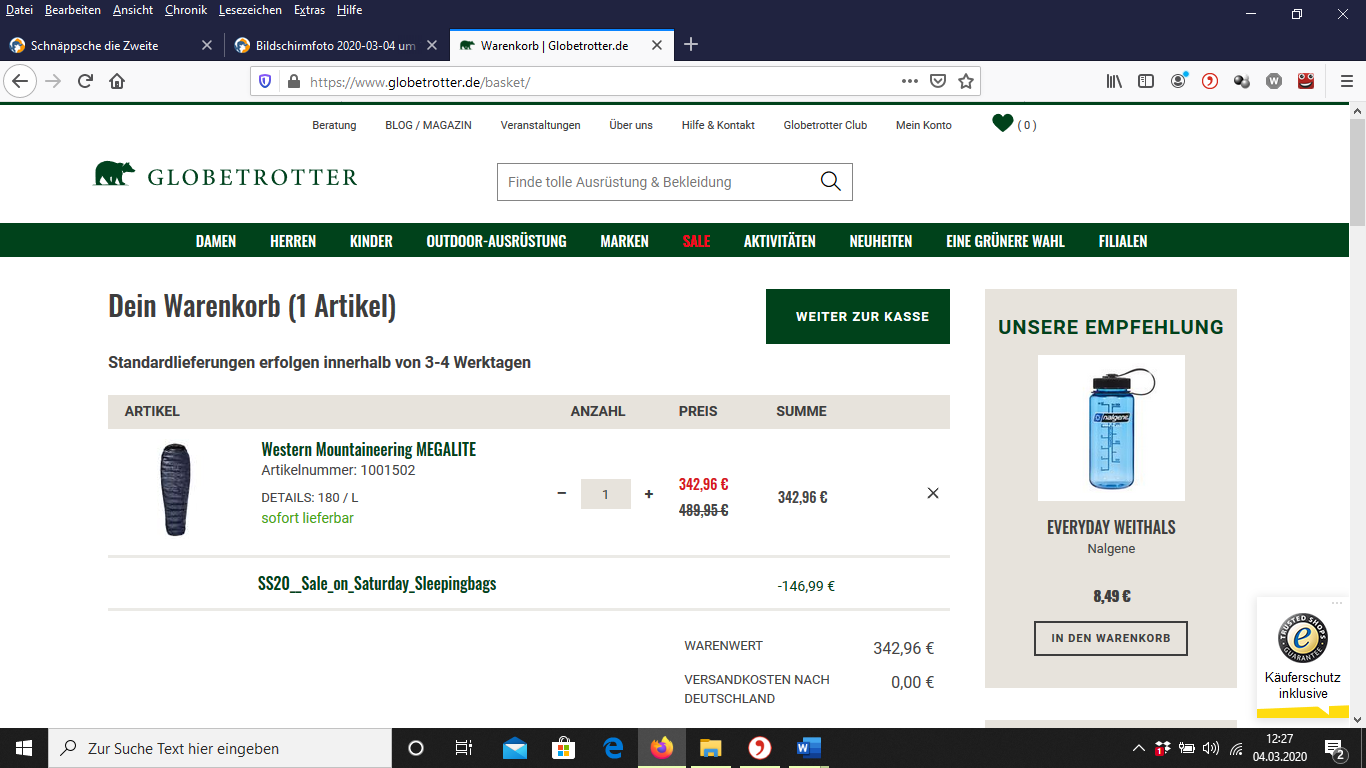Open the Chronik menu
This screenshot has height=768, width=1366.
point(186,10)
